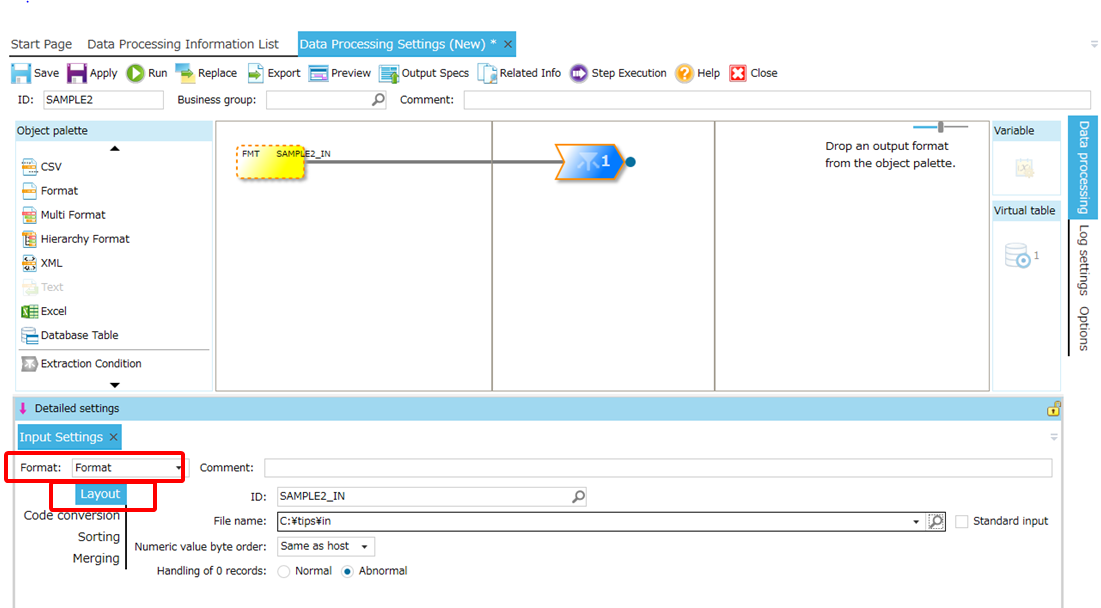This screenshot has width=1101, height=608.
Task: Switch to Data Processing Information List tab
Action: [x=183, y=44]
